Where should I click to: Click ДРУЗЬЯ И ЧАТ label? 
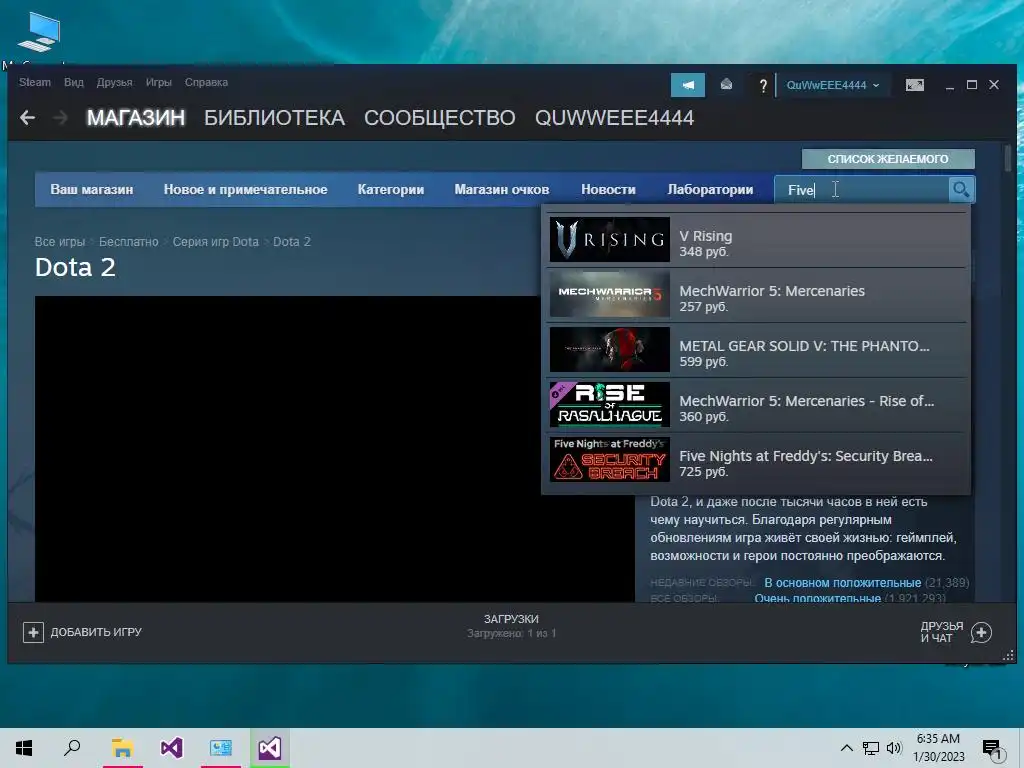(x=942, y=632)
